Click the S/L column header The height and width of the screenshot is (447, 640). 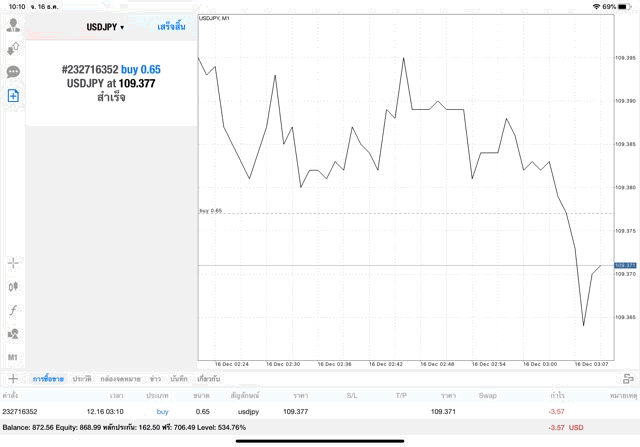click(352, 395)
